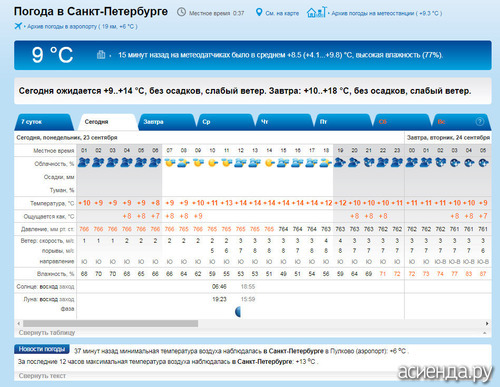Open the airport weather archive link
This screenshot has height=387, width=500.
click(82, 26)
